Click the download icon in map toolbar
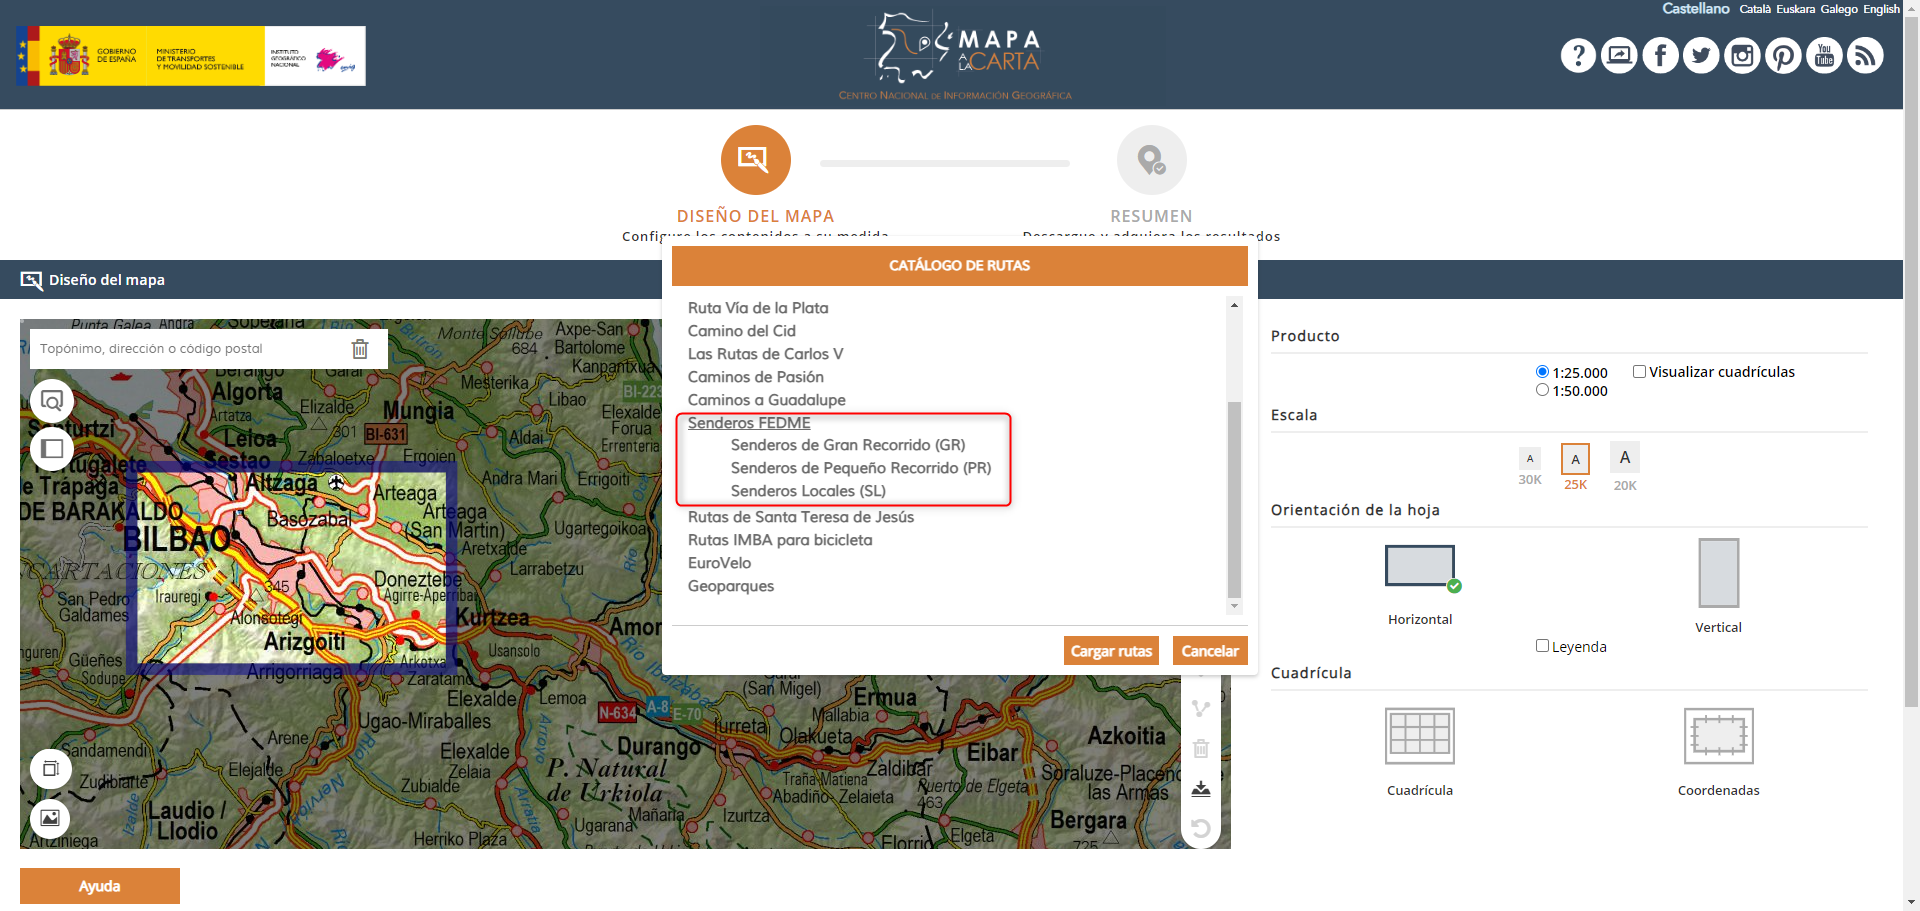Screen dimensions: 1920x911 pos(1201,789)
